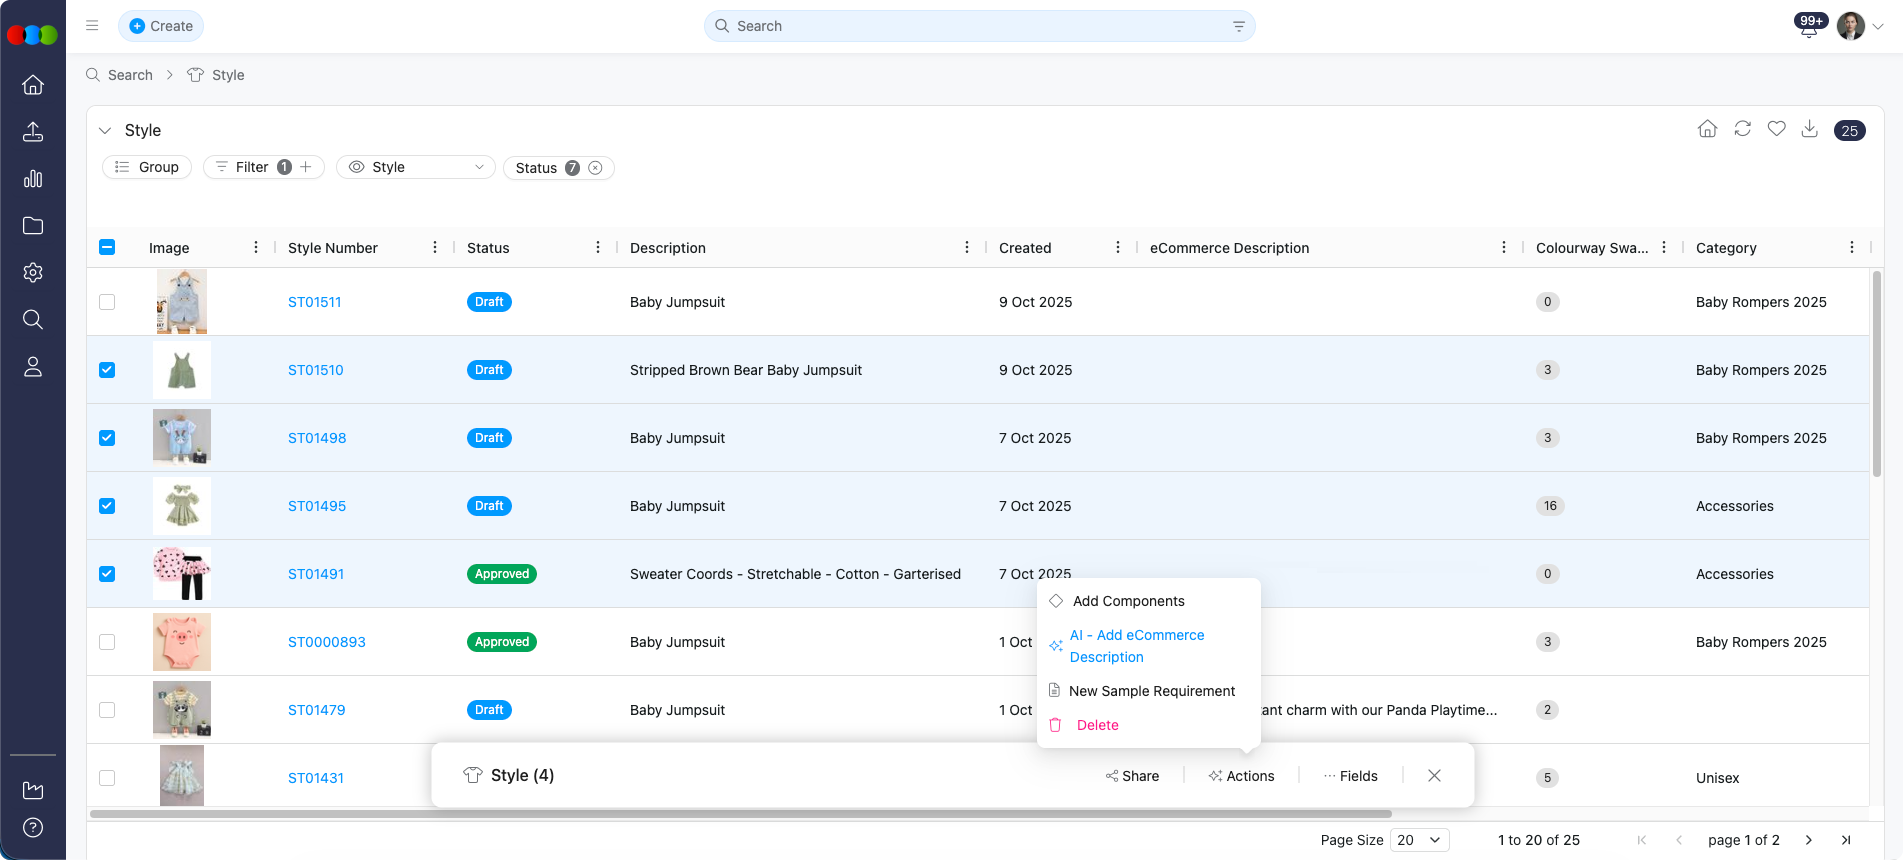Open the user profile sidebar icon
Viewport: 1903px width, 860px height.
(x=33, y=367)
